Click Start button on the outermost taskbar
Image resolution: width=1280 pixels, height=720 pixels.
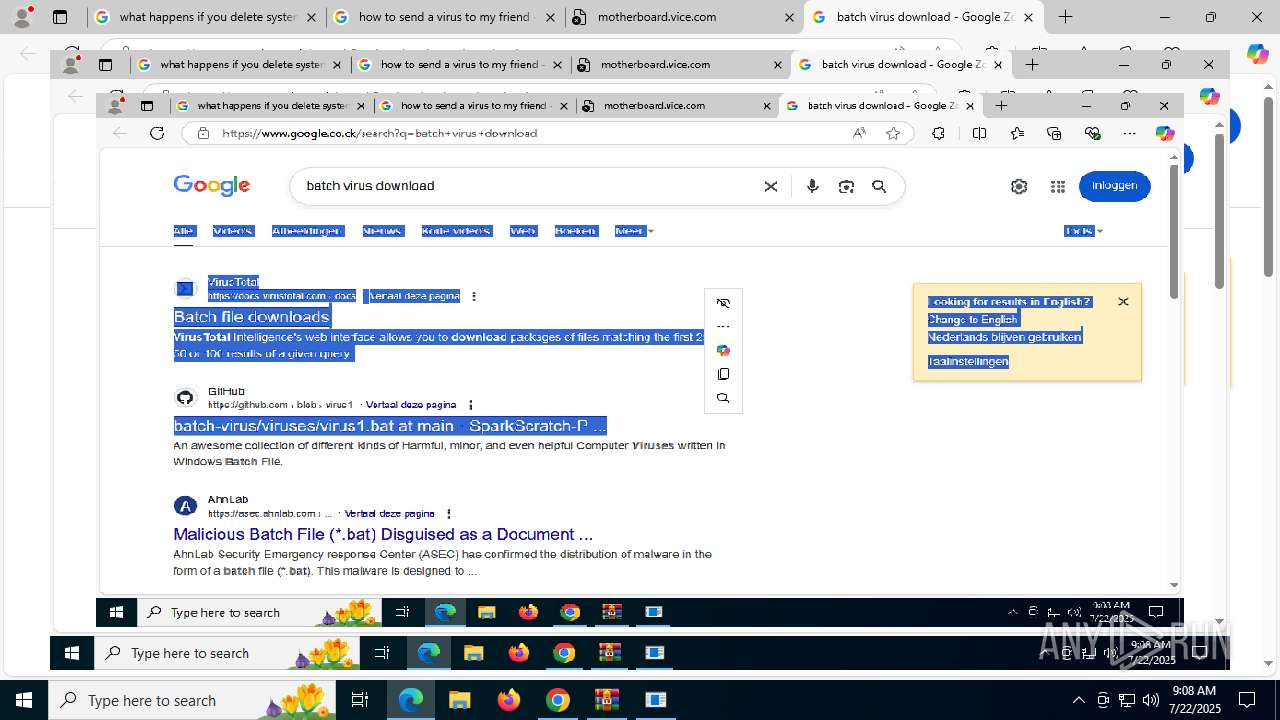[24, 700]
